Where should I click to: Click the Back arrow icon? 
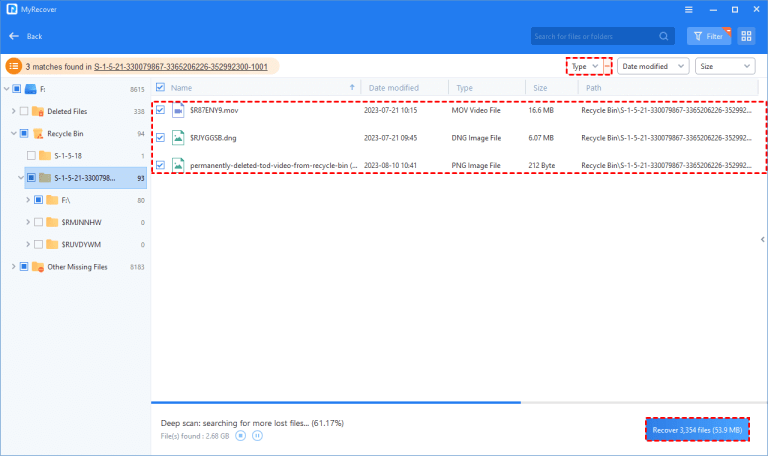[14, 36]
